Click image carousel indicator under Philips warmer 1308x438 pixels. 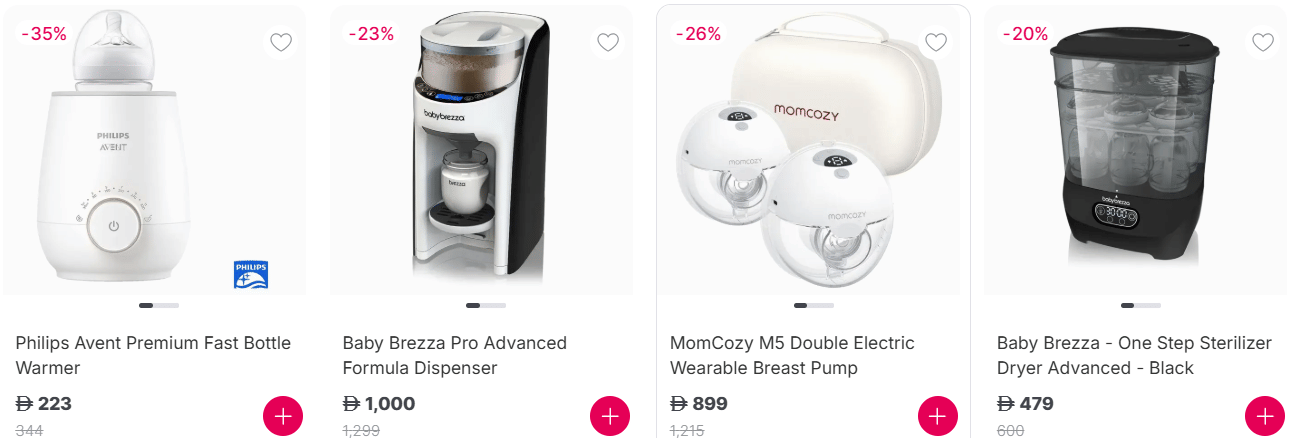click(159, 305)
